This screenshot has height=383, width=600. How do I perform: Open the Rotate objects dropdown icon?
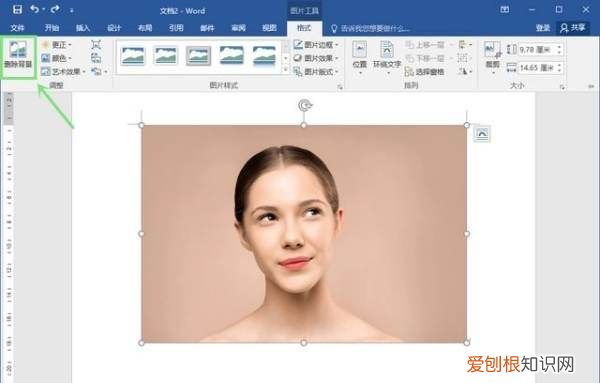tap(465, 71)
